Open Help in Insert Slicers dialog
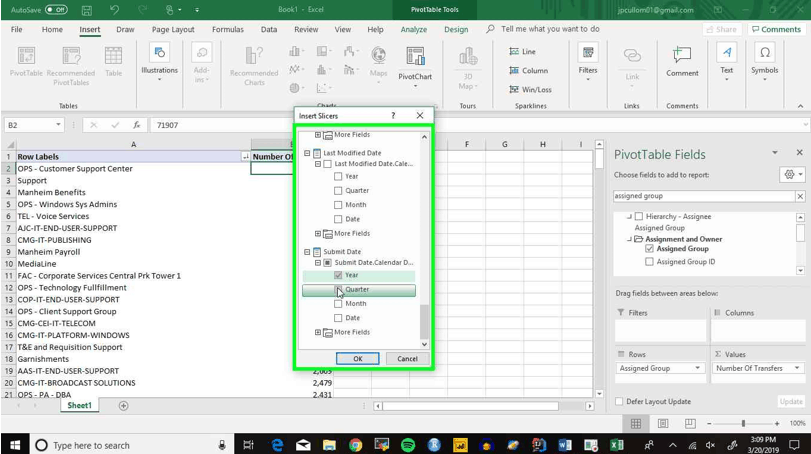The image size is (811, 454). coord(393,116)
